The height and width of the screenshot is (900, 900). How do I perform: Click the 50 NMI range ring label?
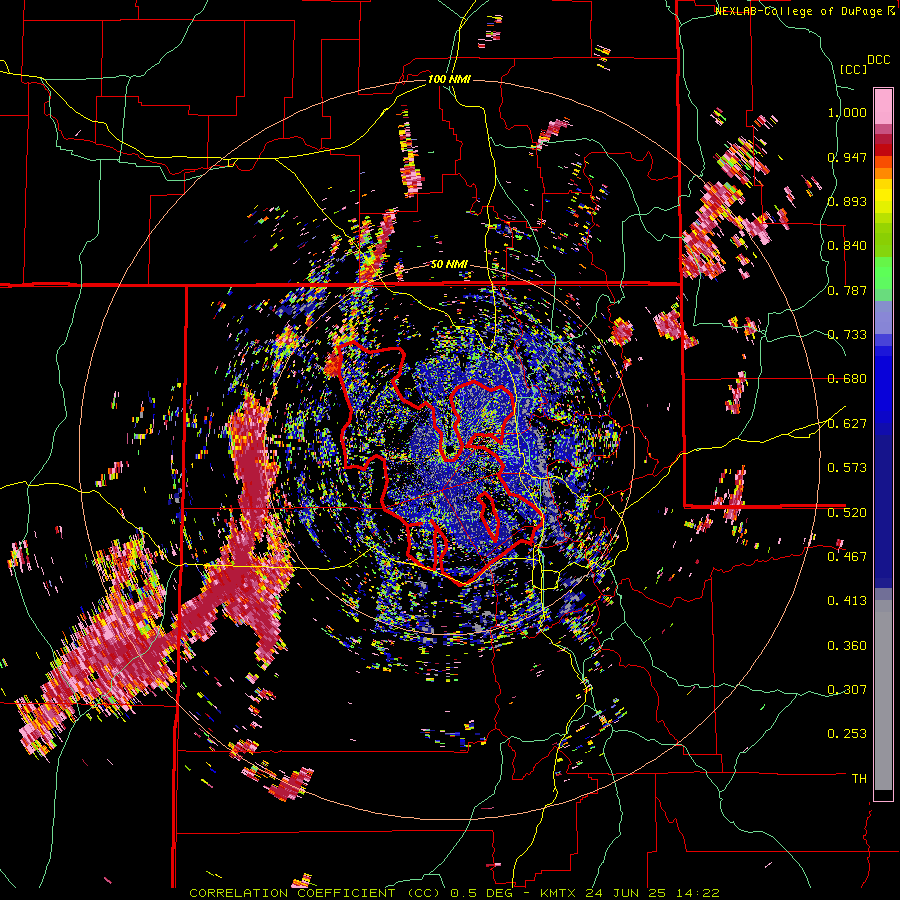(x=449, y=265)
